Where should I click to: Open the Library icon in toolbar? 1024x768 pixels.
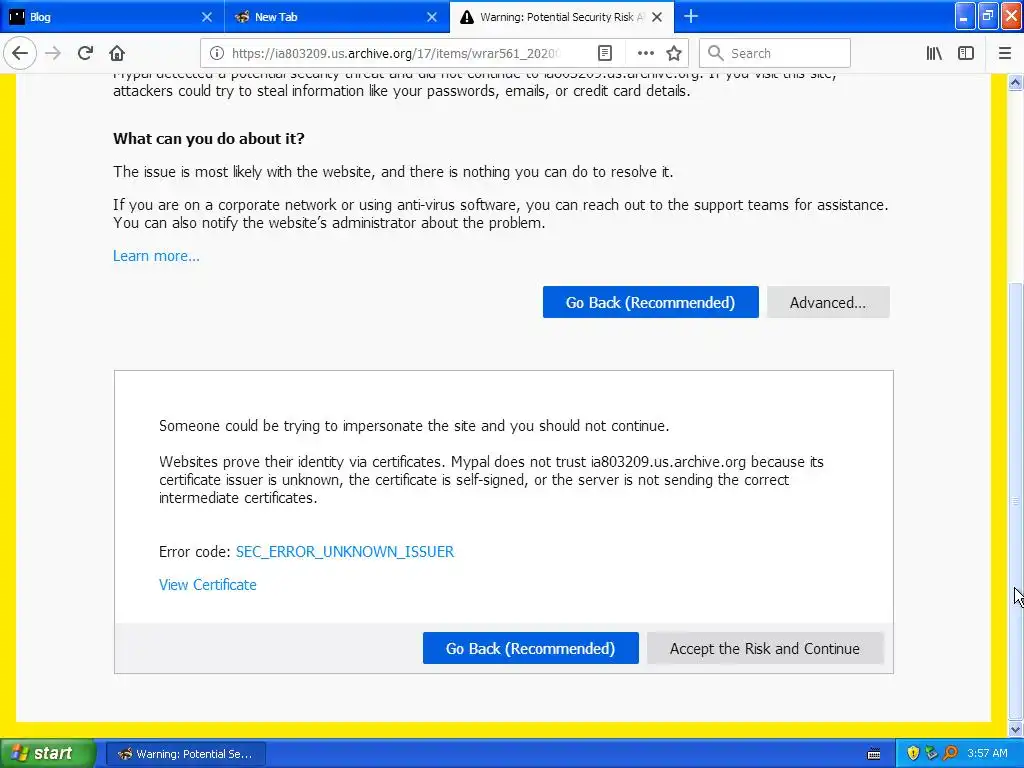tap(934, 53)
